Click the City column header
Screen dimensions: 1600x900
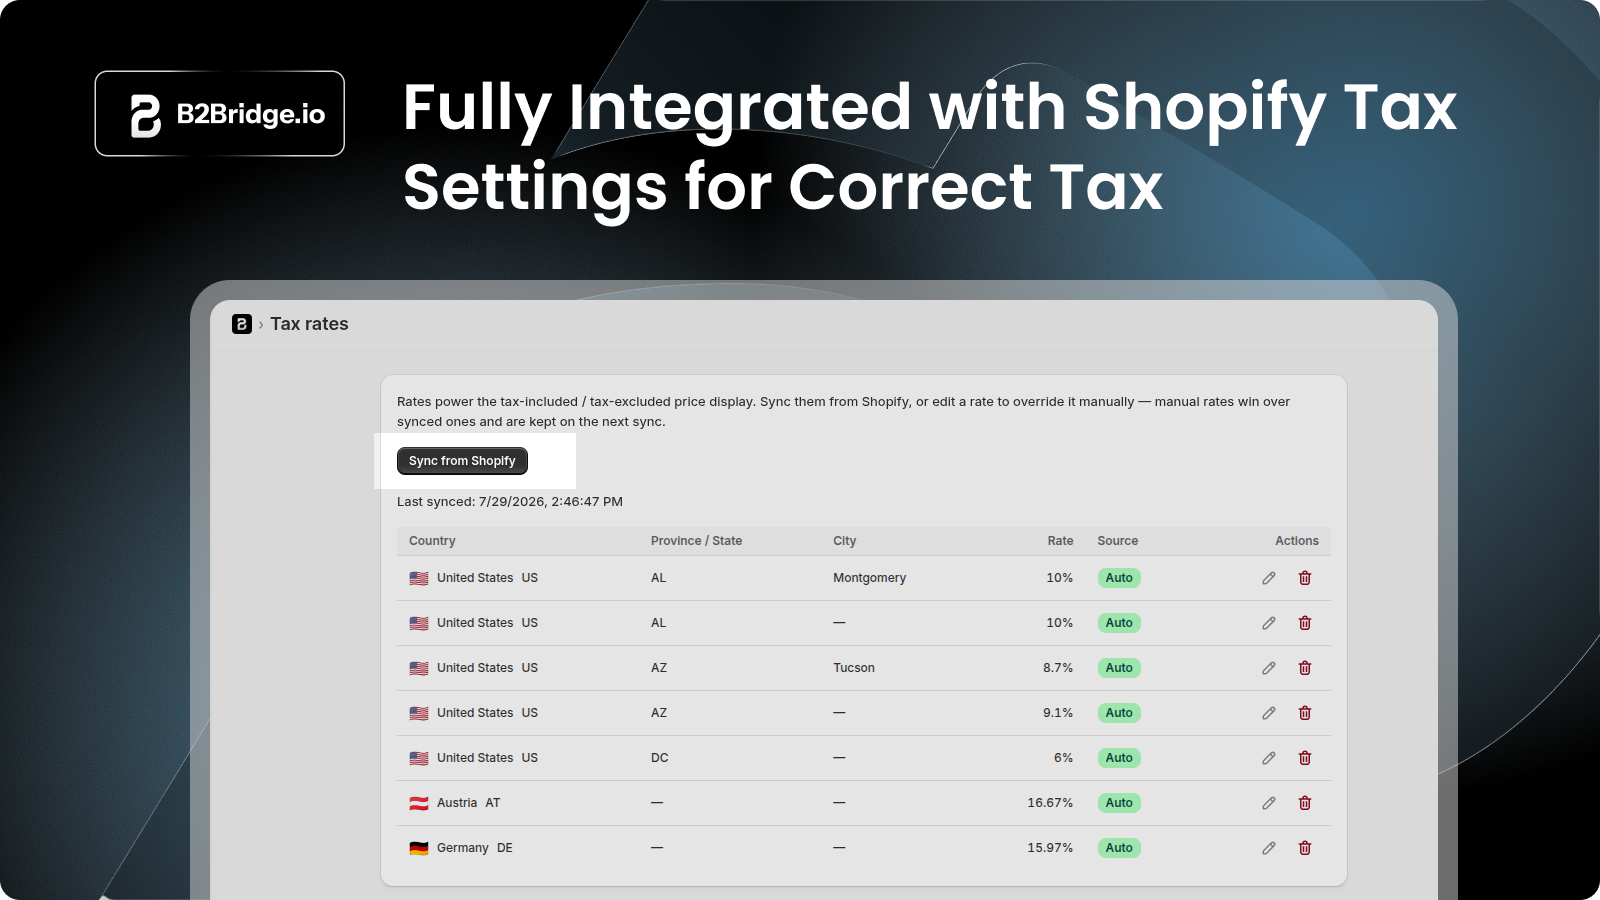845,541
